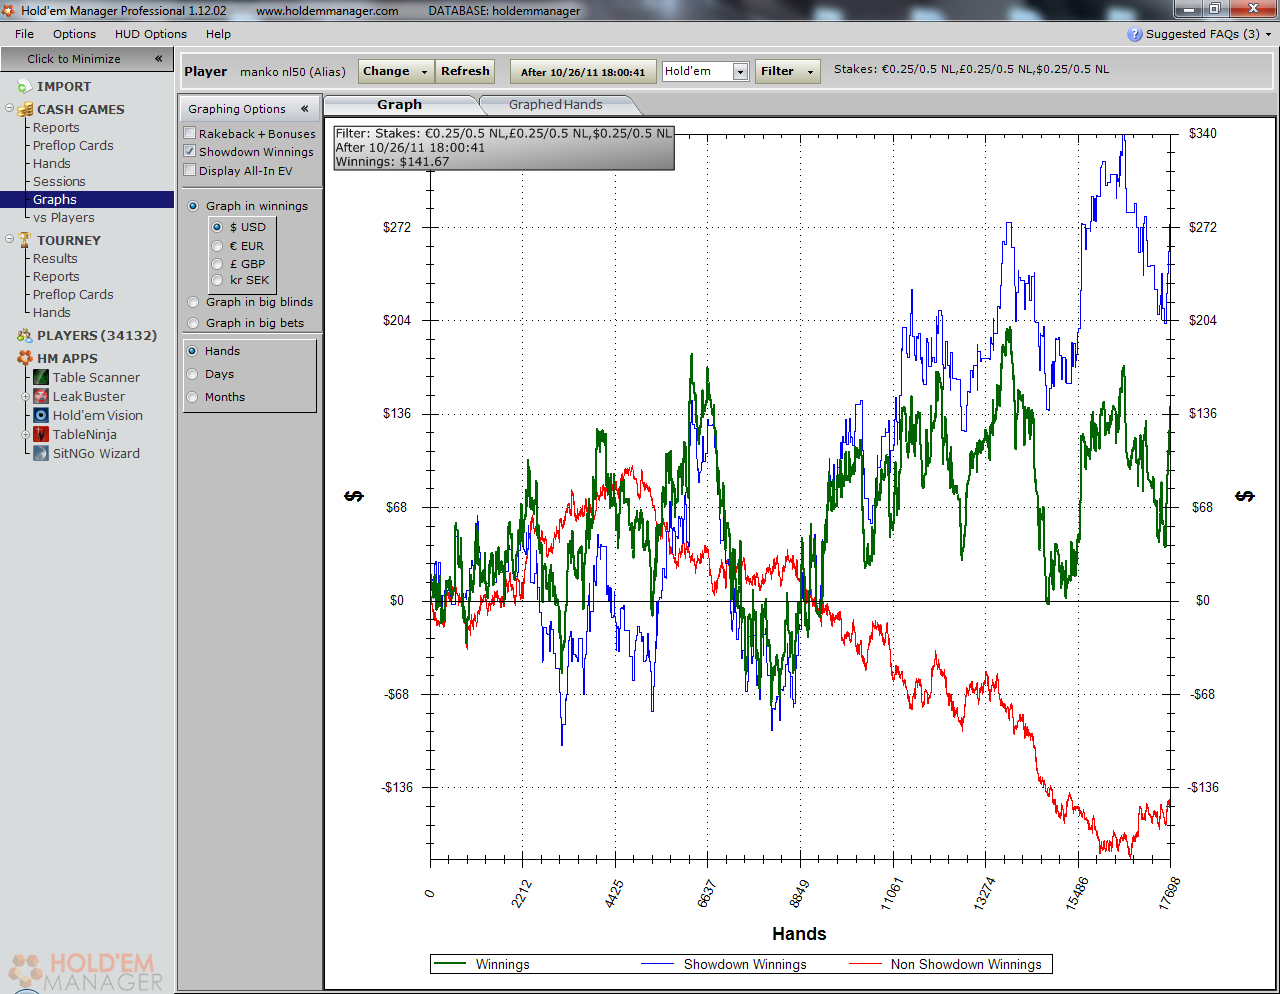
Task: Click the HM Apps puzzle icon
Action: pyautogui.click(x=25, y=358)
